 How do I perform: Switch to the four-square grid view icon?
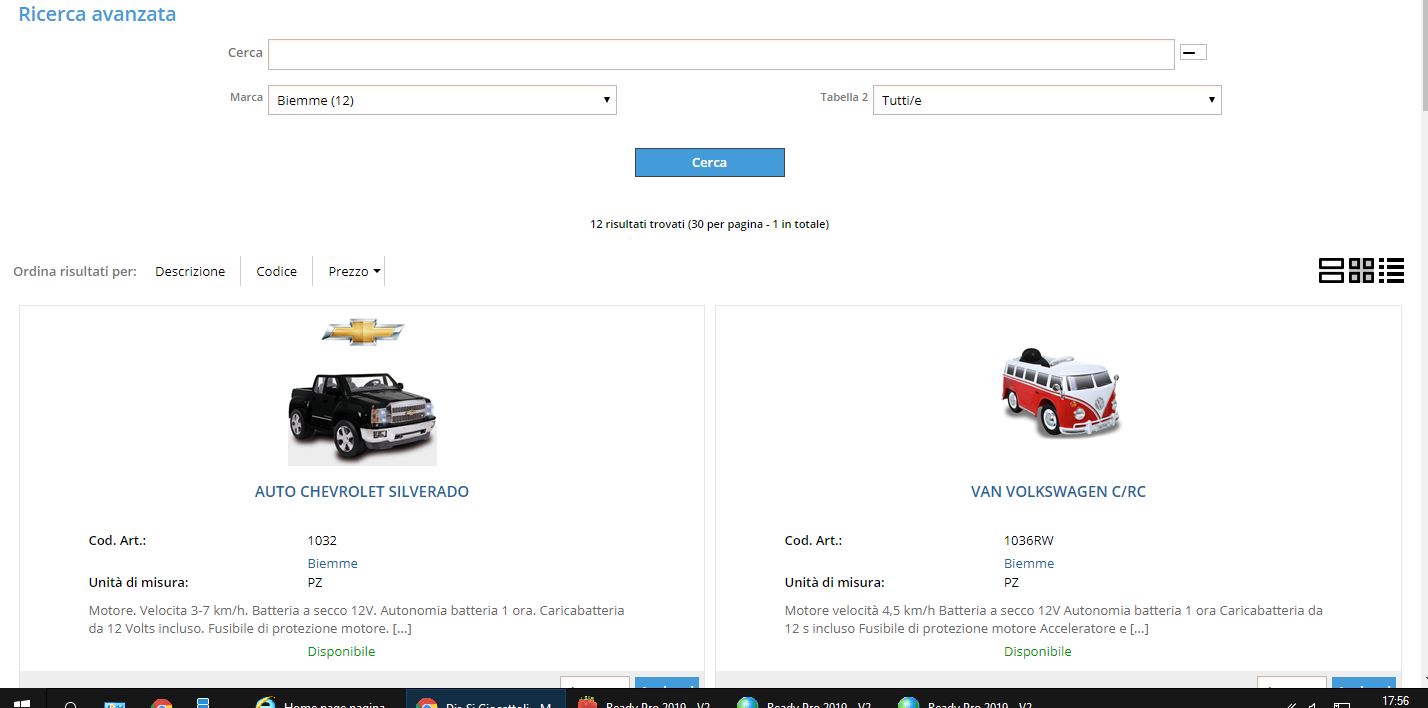pos(1361,270)
